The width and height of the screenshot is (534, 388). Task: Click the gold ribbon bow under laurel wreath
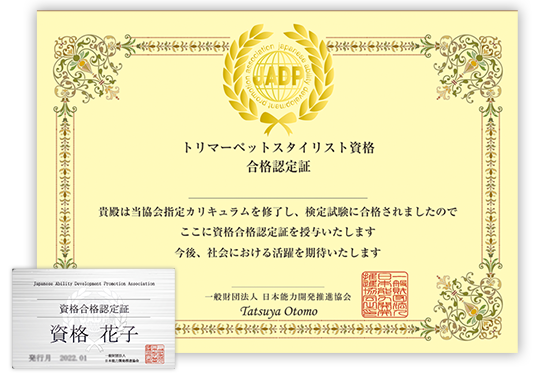pos(278,123)
